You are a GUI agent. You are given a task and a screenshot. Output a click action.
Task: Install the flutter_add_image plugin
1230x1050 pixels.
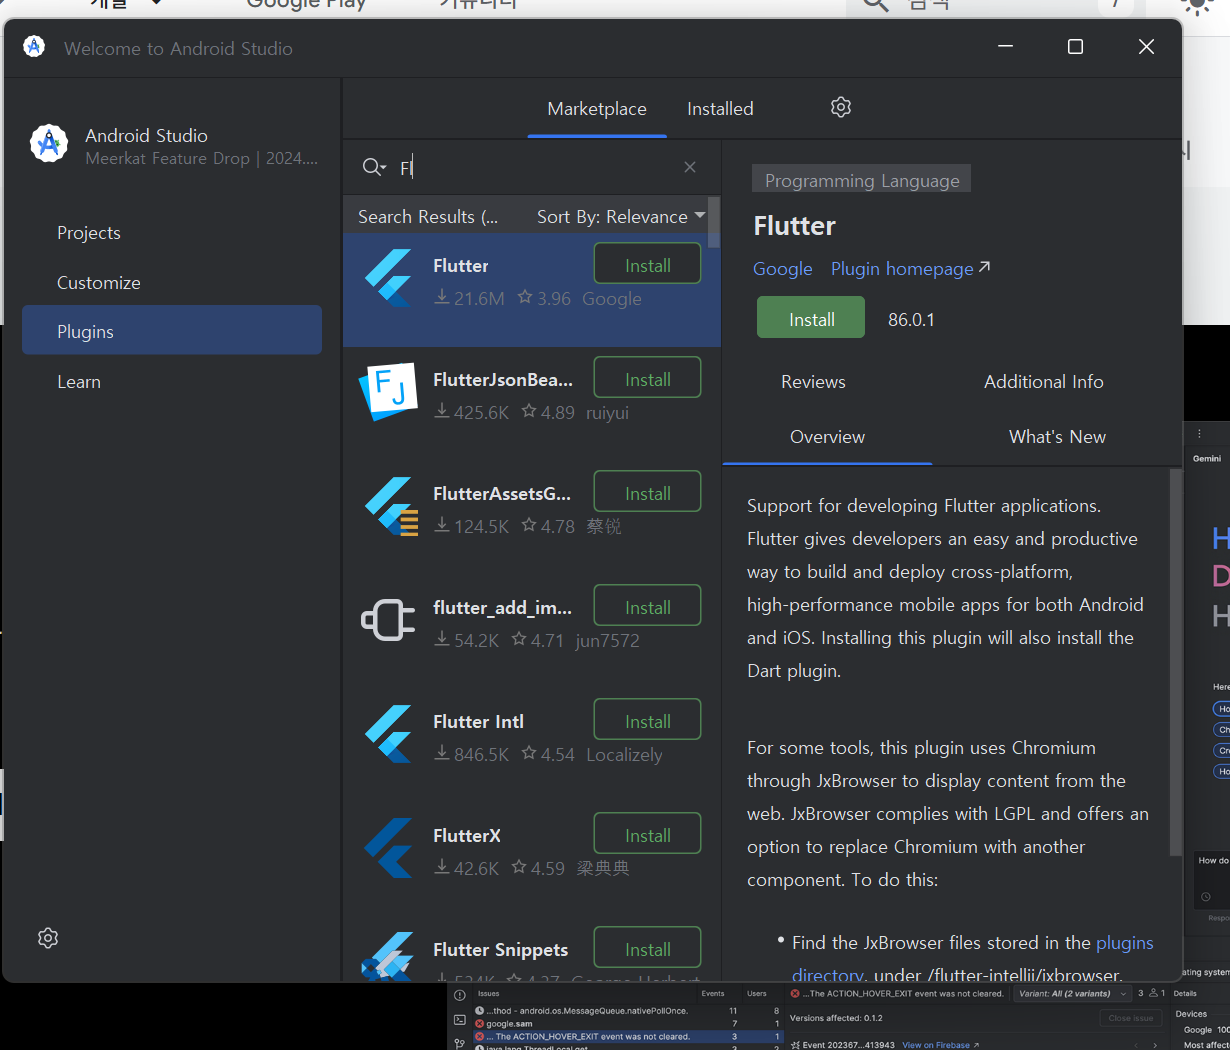pyautogui.click(x=648, y=606)
